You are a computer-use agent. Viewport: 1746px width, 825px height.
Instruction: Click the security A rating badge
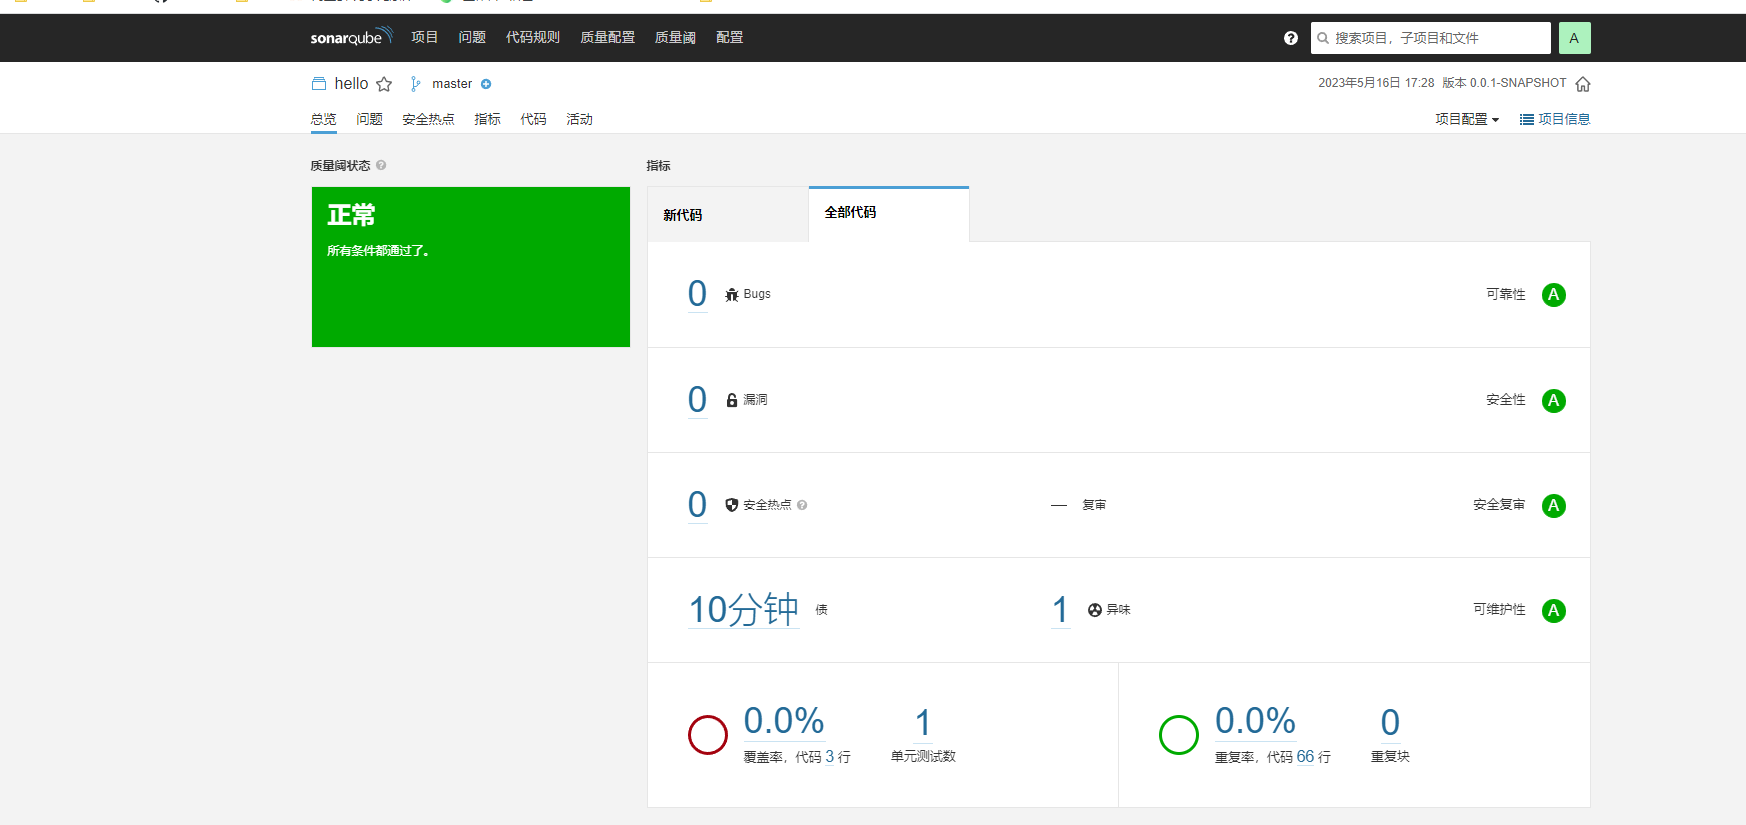(1554, 401)
